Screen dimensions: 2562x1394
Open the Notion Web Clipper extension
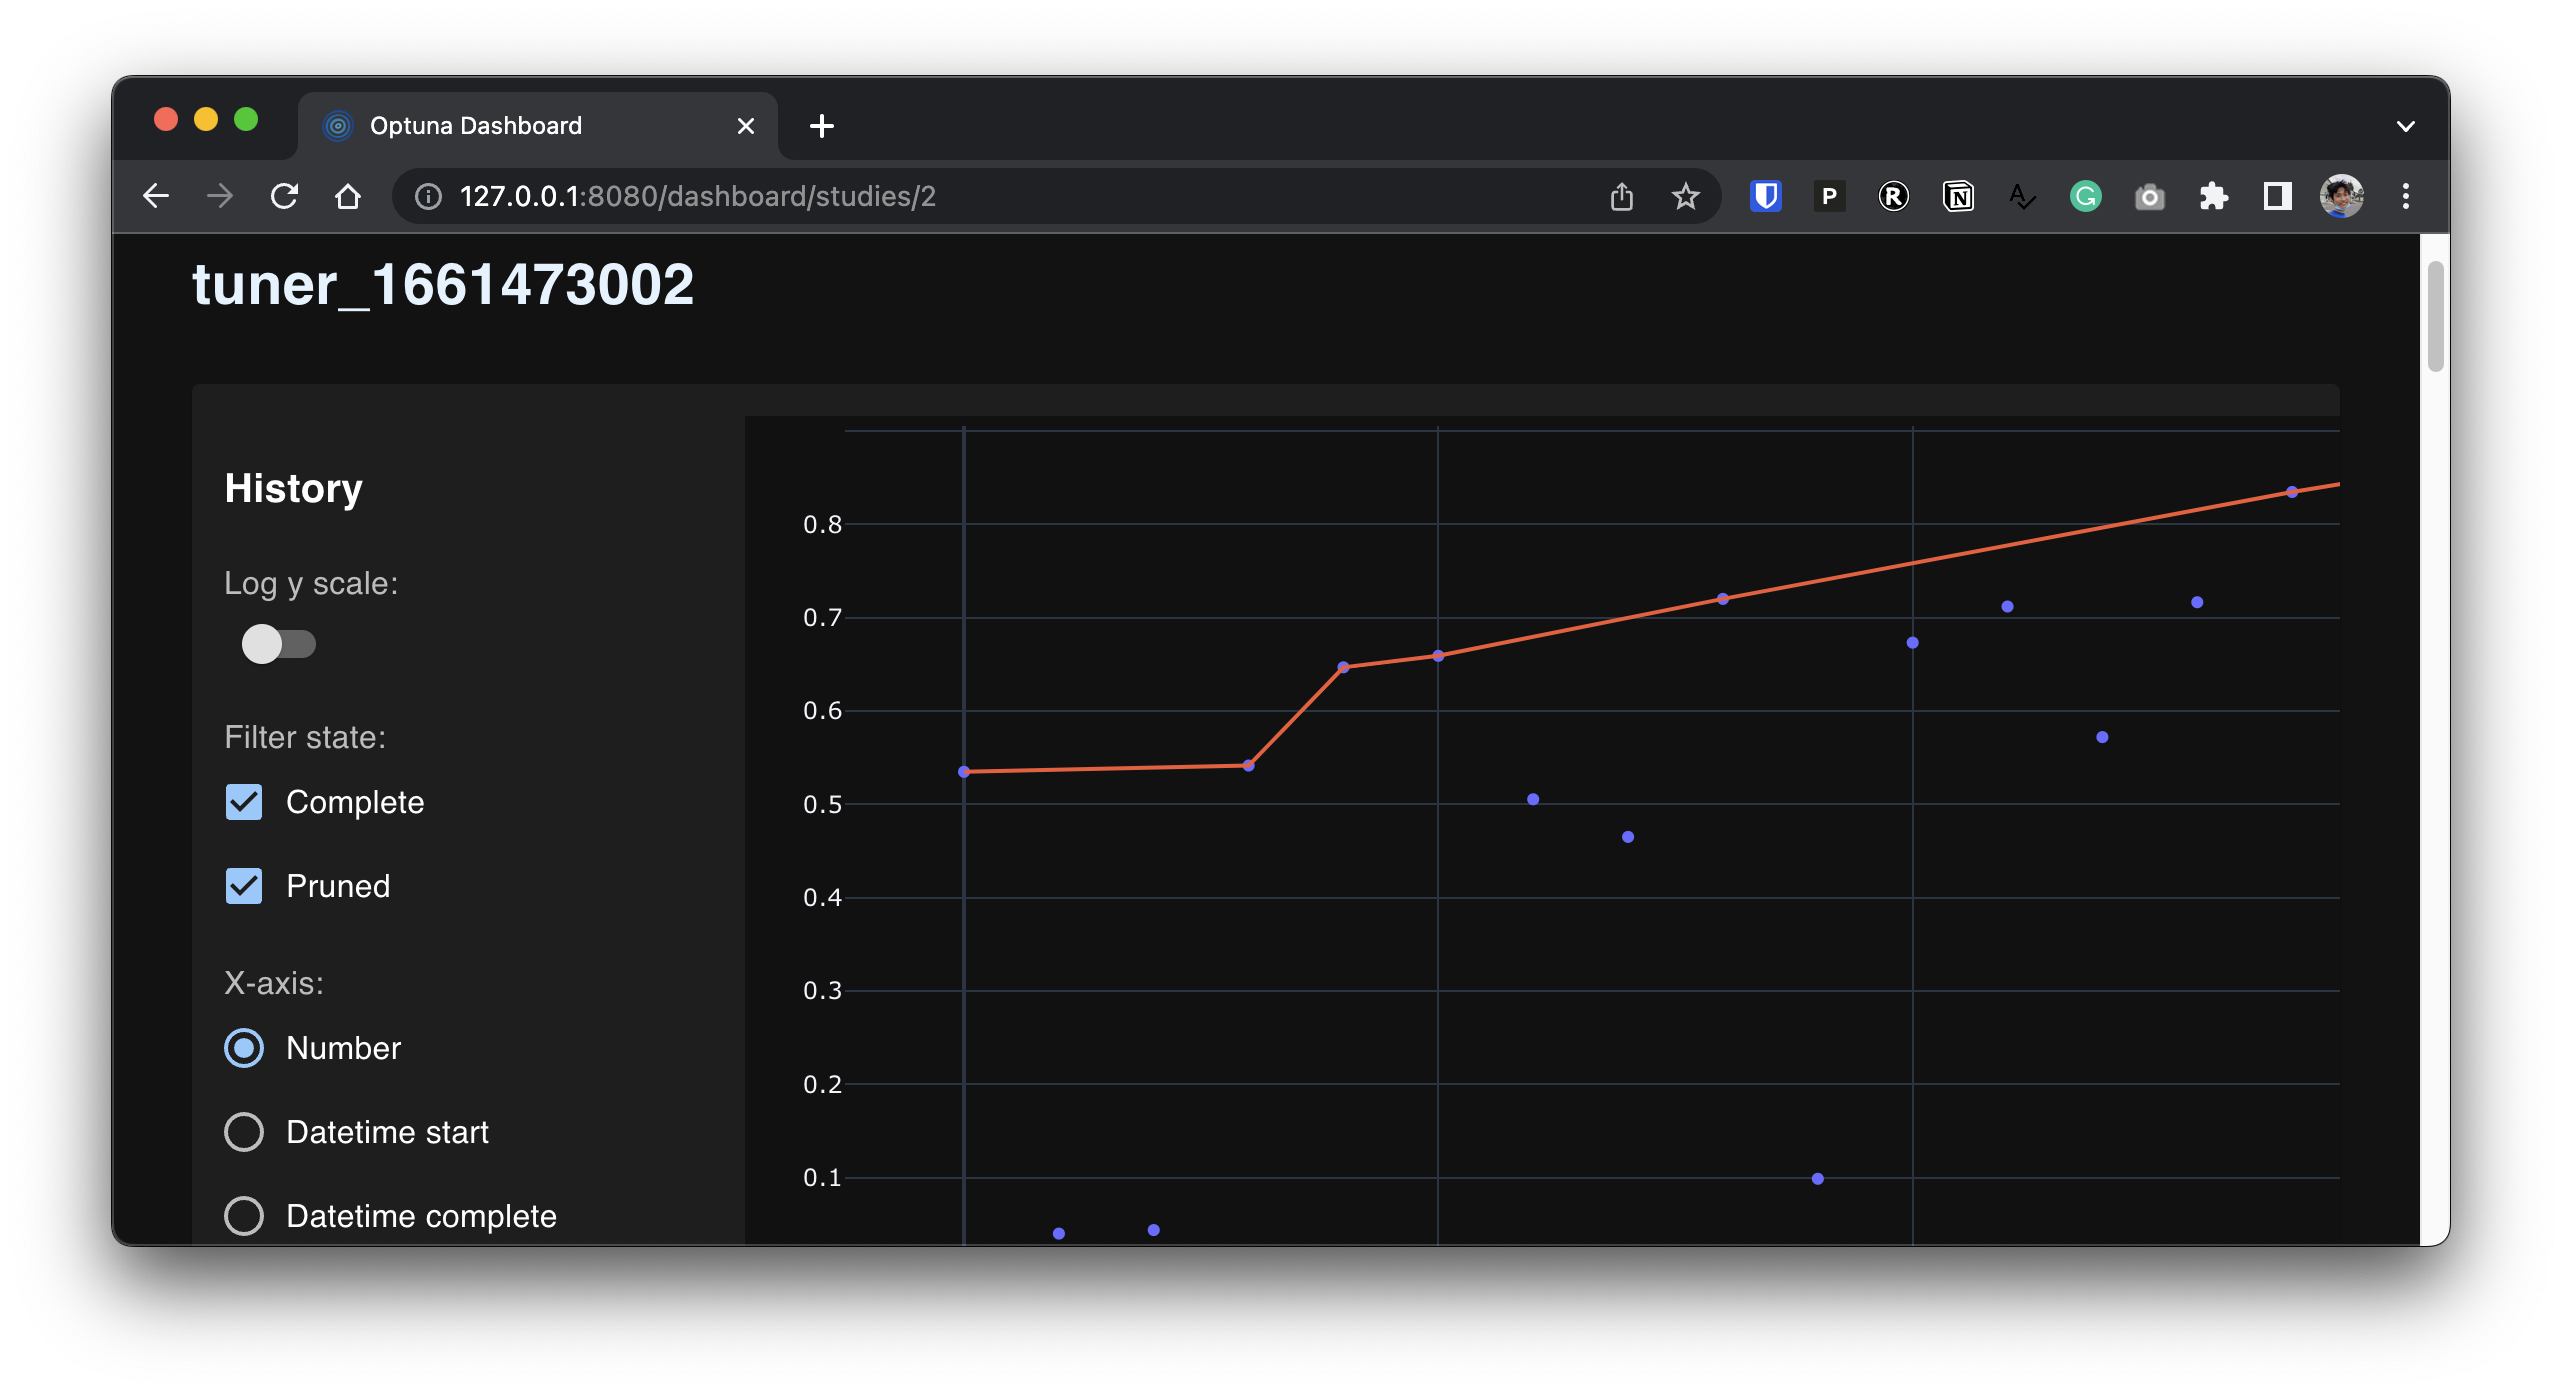1958,196
